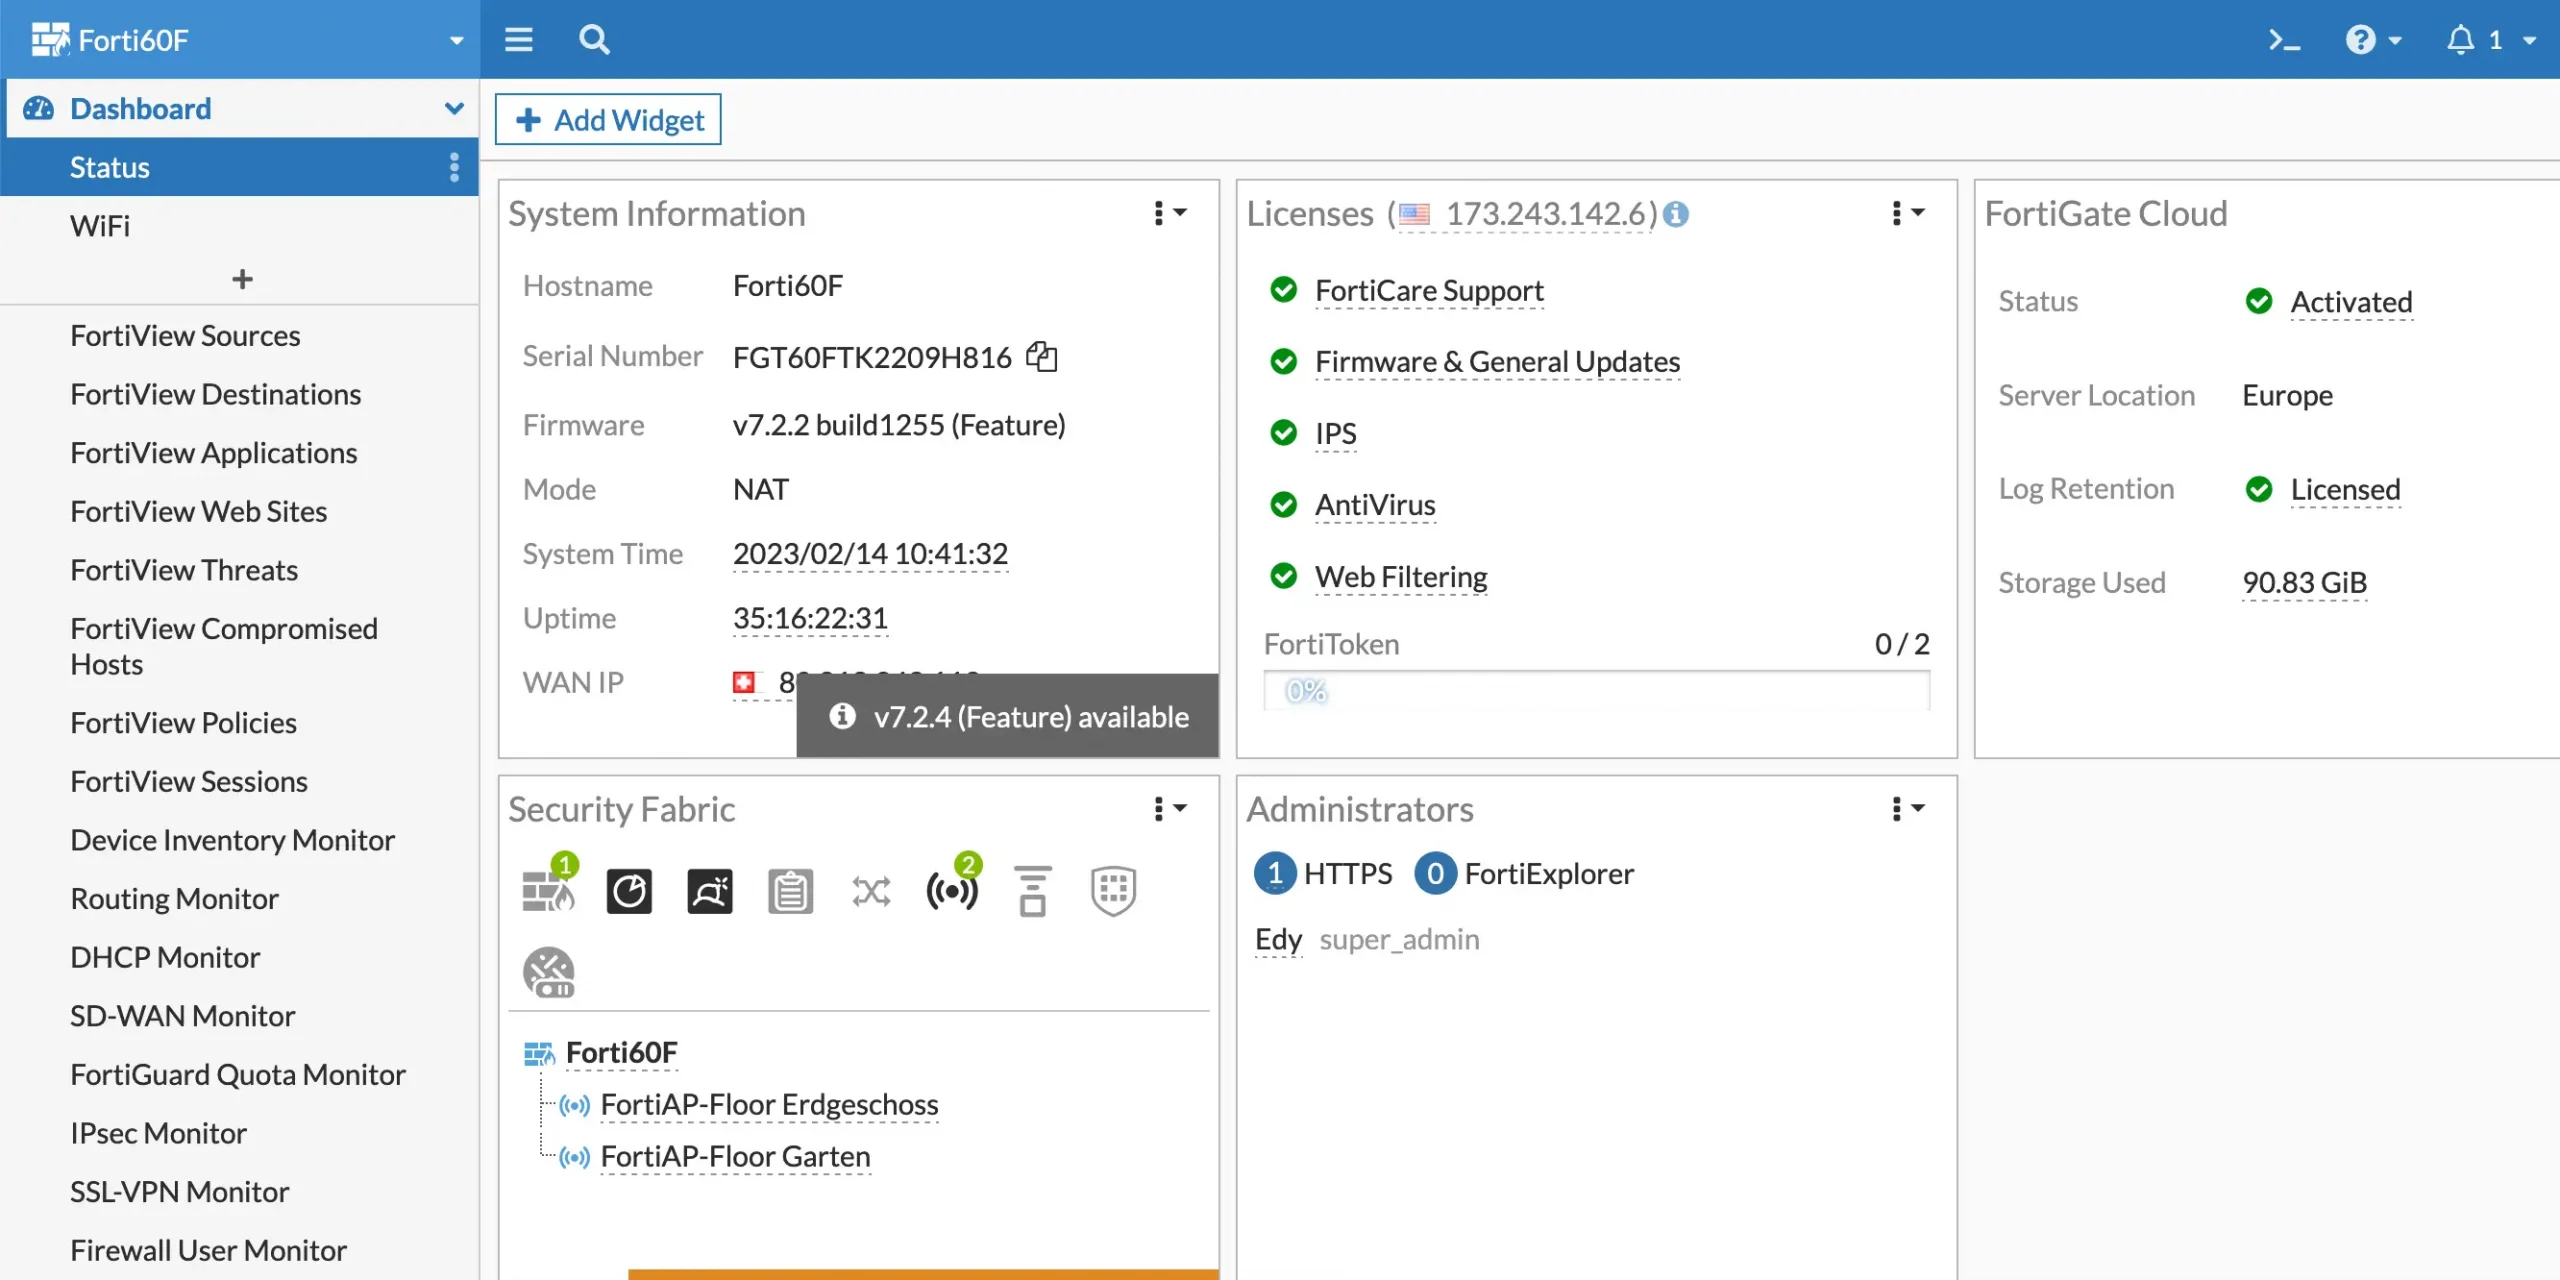Open Security Fabric widget menu
Image resolution: width=2560 pixels, height=1280 pixels.
coord(1169,808)
